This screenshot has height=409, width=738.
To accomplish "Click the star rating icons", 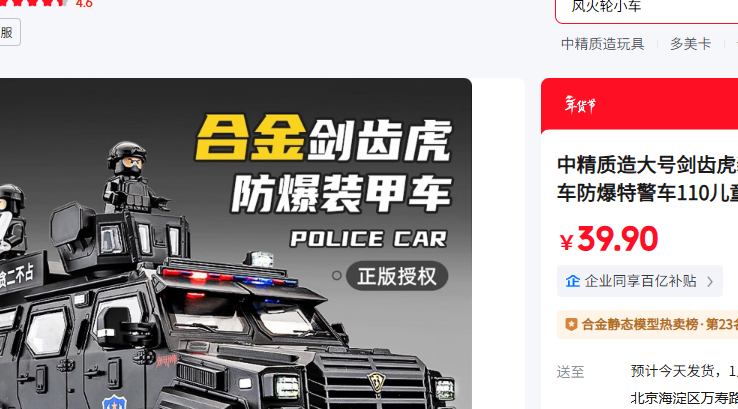I will point(34,3).
